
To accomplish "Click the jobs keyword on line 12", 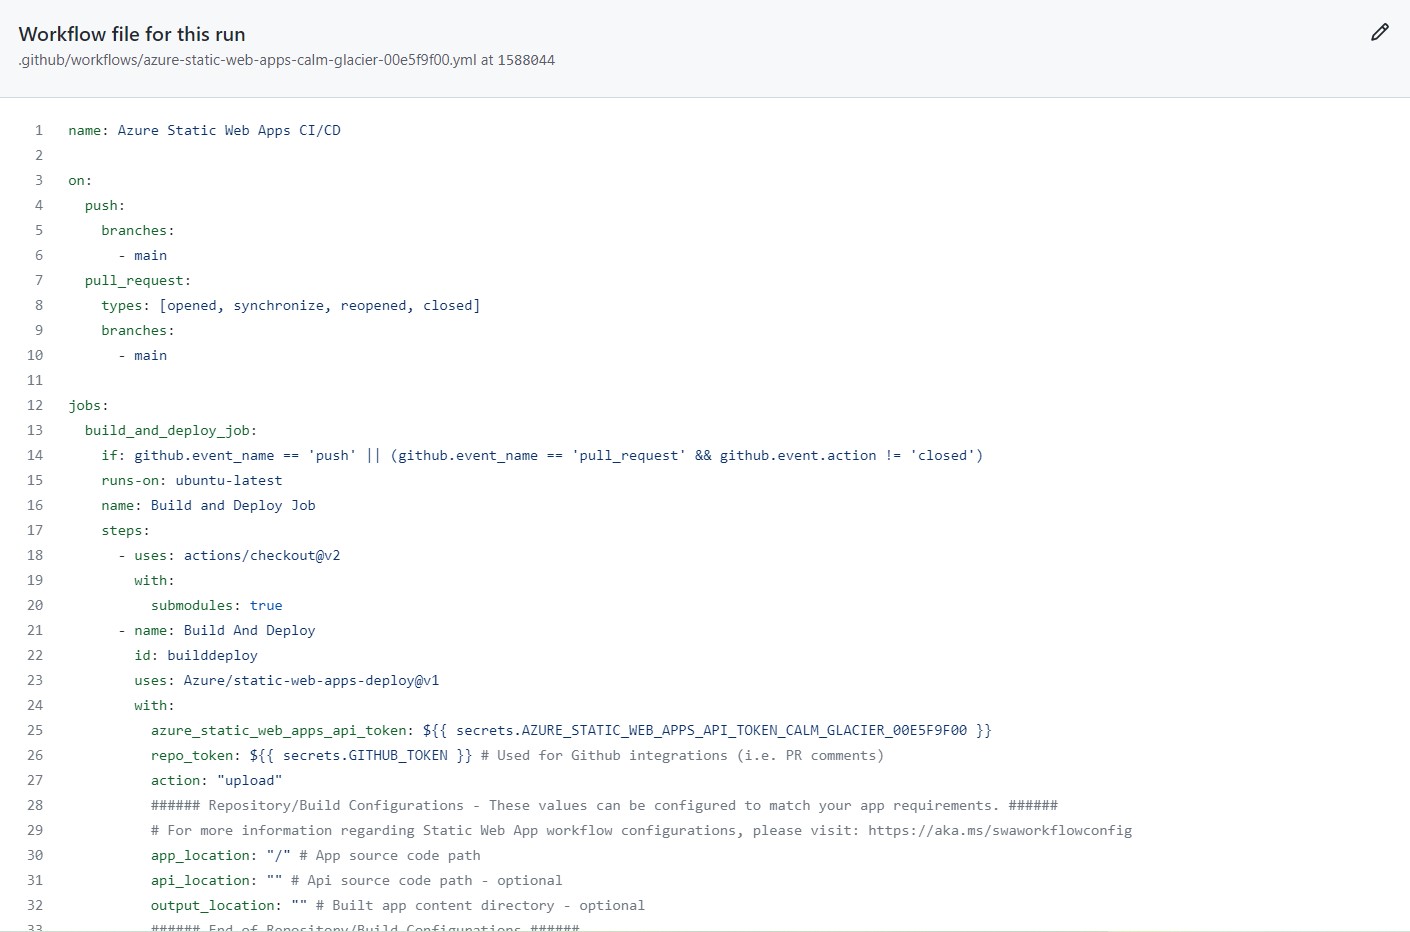I will pos(86,405).
